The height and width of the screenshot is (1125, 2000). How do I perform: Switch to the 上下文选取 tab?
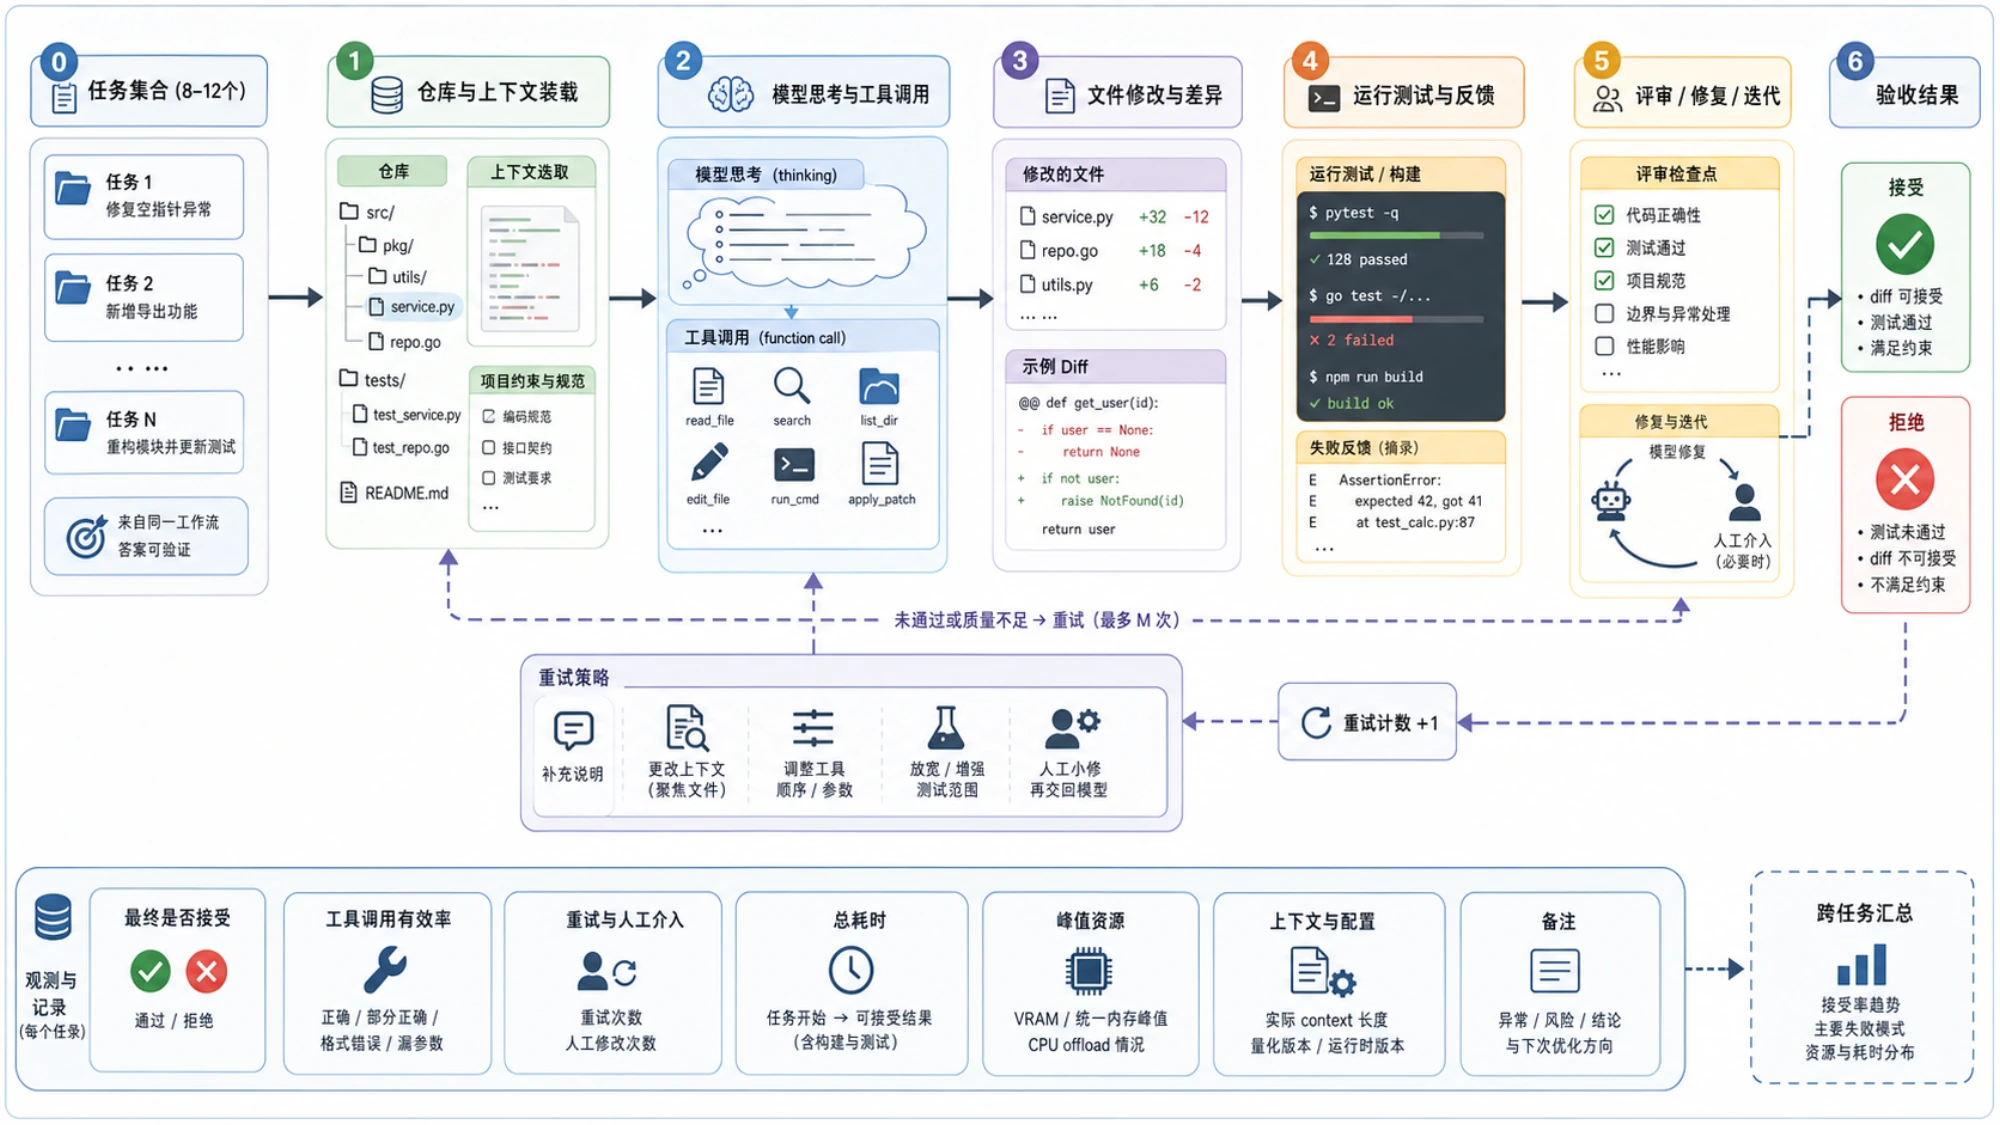(x=530, y=172)
